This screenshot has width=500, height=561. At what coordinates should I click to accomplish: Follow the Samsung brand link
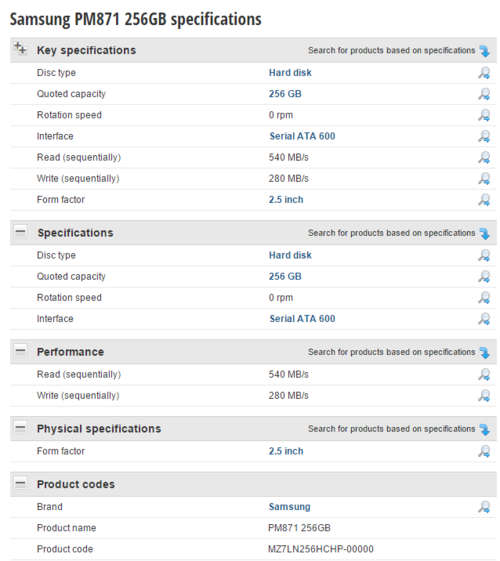pos(289,507)
